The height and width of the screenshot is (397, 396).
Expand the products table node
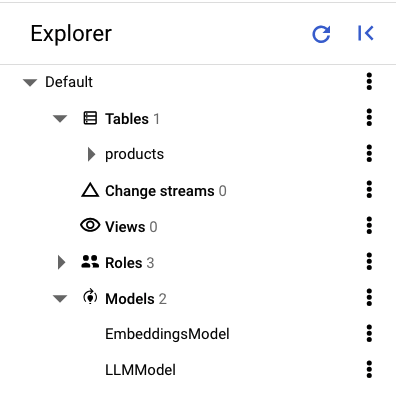click(x=91, y=154)
